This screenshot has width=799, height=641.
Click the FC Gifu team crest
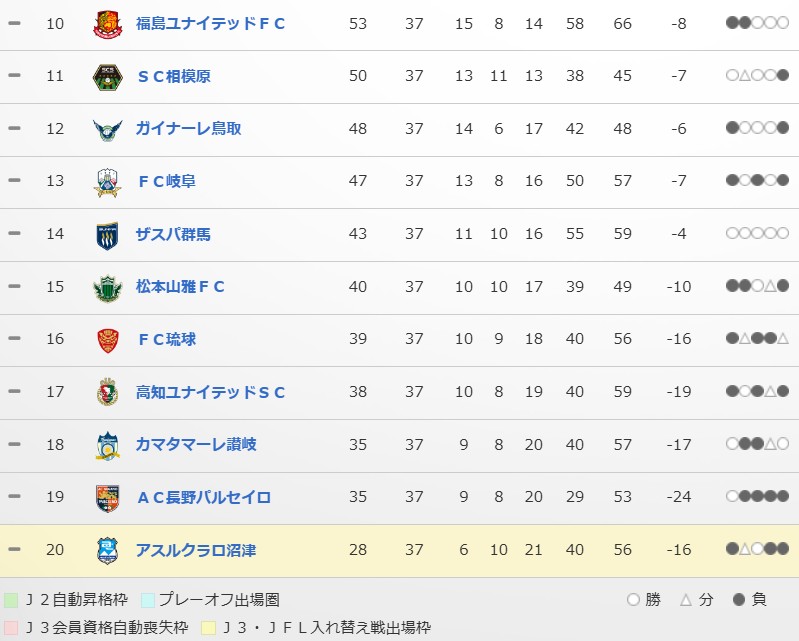pyautogui.click(x=107, y=181)
